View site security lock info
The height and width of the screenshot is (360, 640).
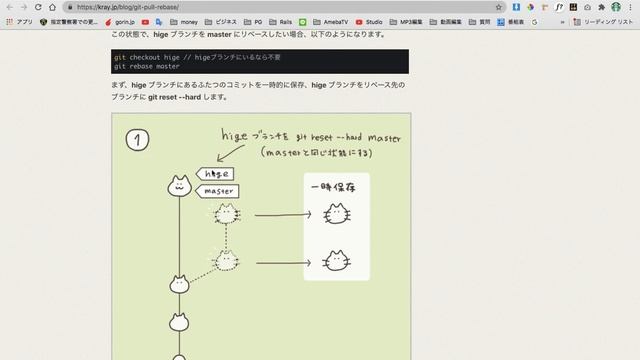(x=70, y=7)
